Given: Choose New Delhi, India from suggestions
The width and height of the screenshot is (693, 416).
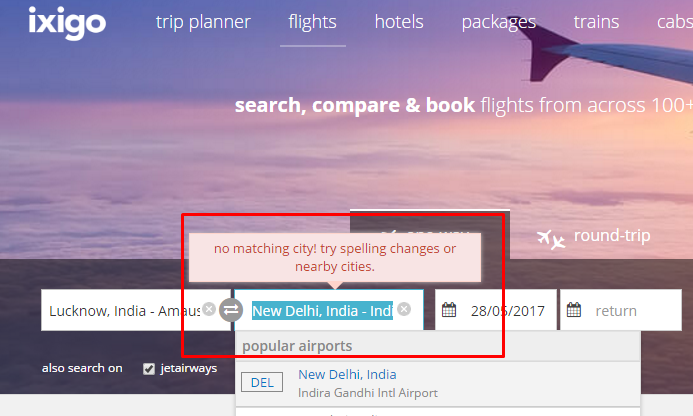Looking at the screenshot, I should 438,384.
